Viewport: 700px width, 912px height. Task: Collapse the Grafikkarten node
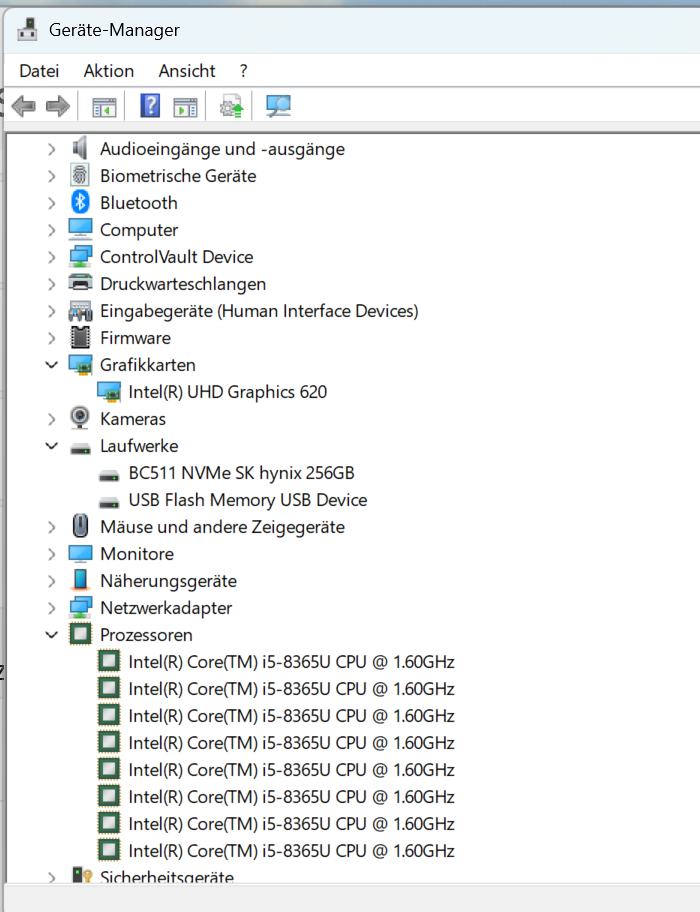[52, 365]
